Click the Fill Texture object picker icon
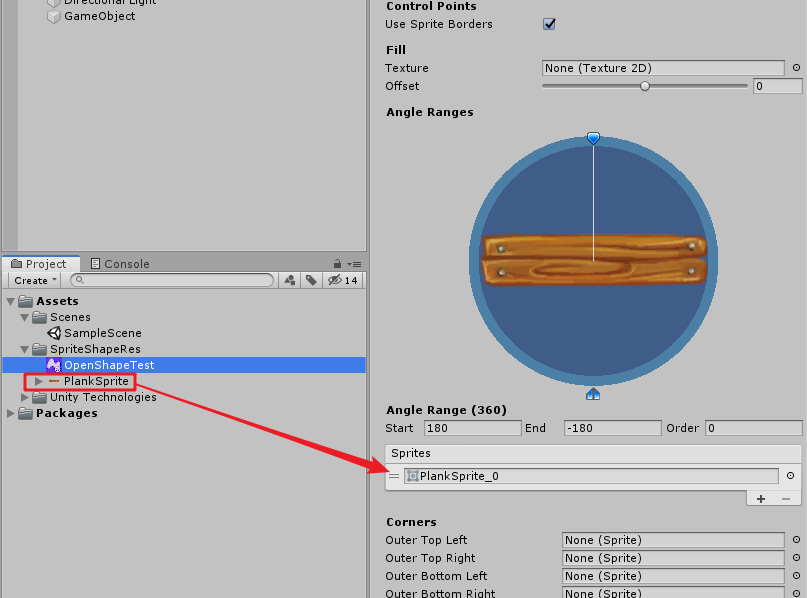This screenshot has width=807, height=598. click(x=796, y=68)
